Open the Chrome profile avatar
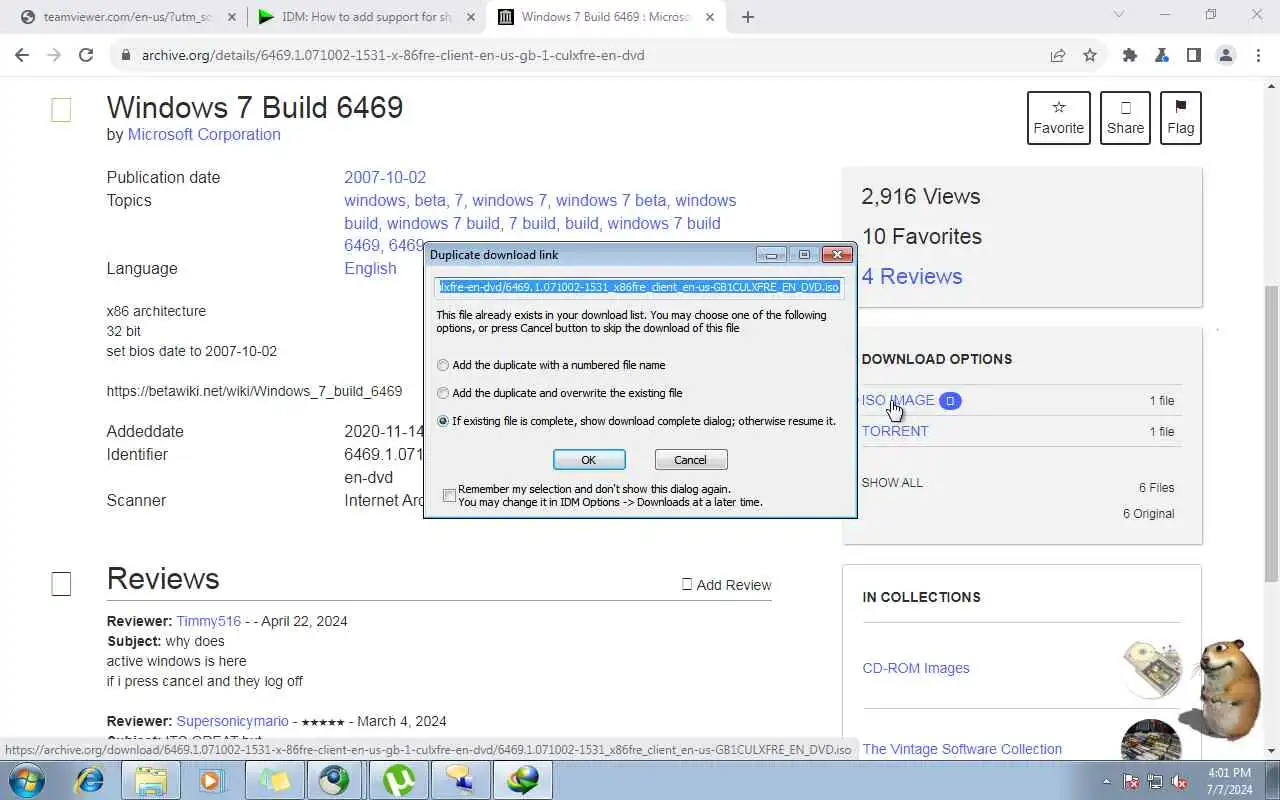 [1226, 55]
